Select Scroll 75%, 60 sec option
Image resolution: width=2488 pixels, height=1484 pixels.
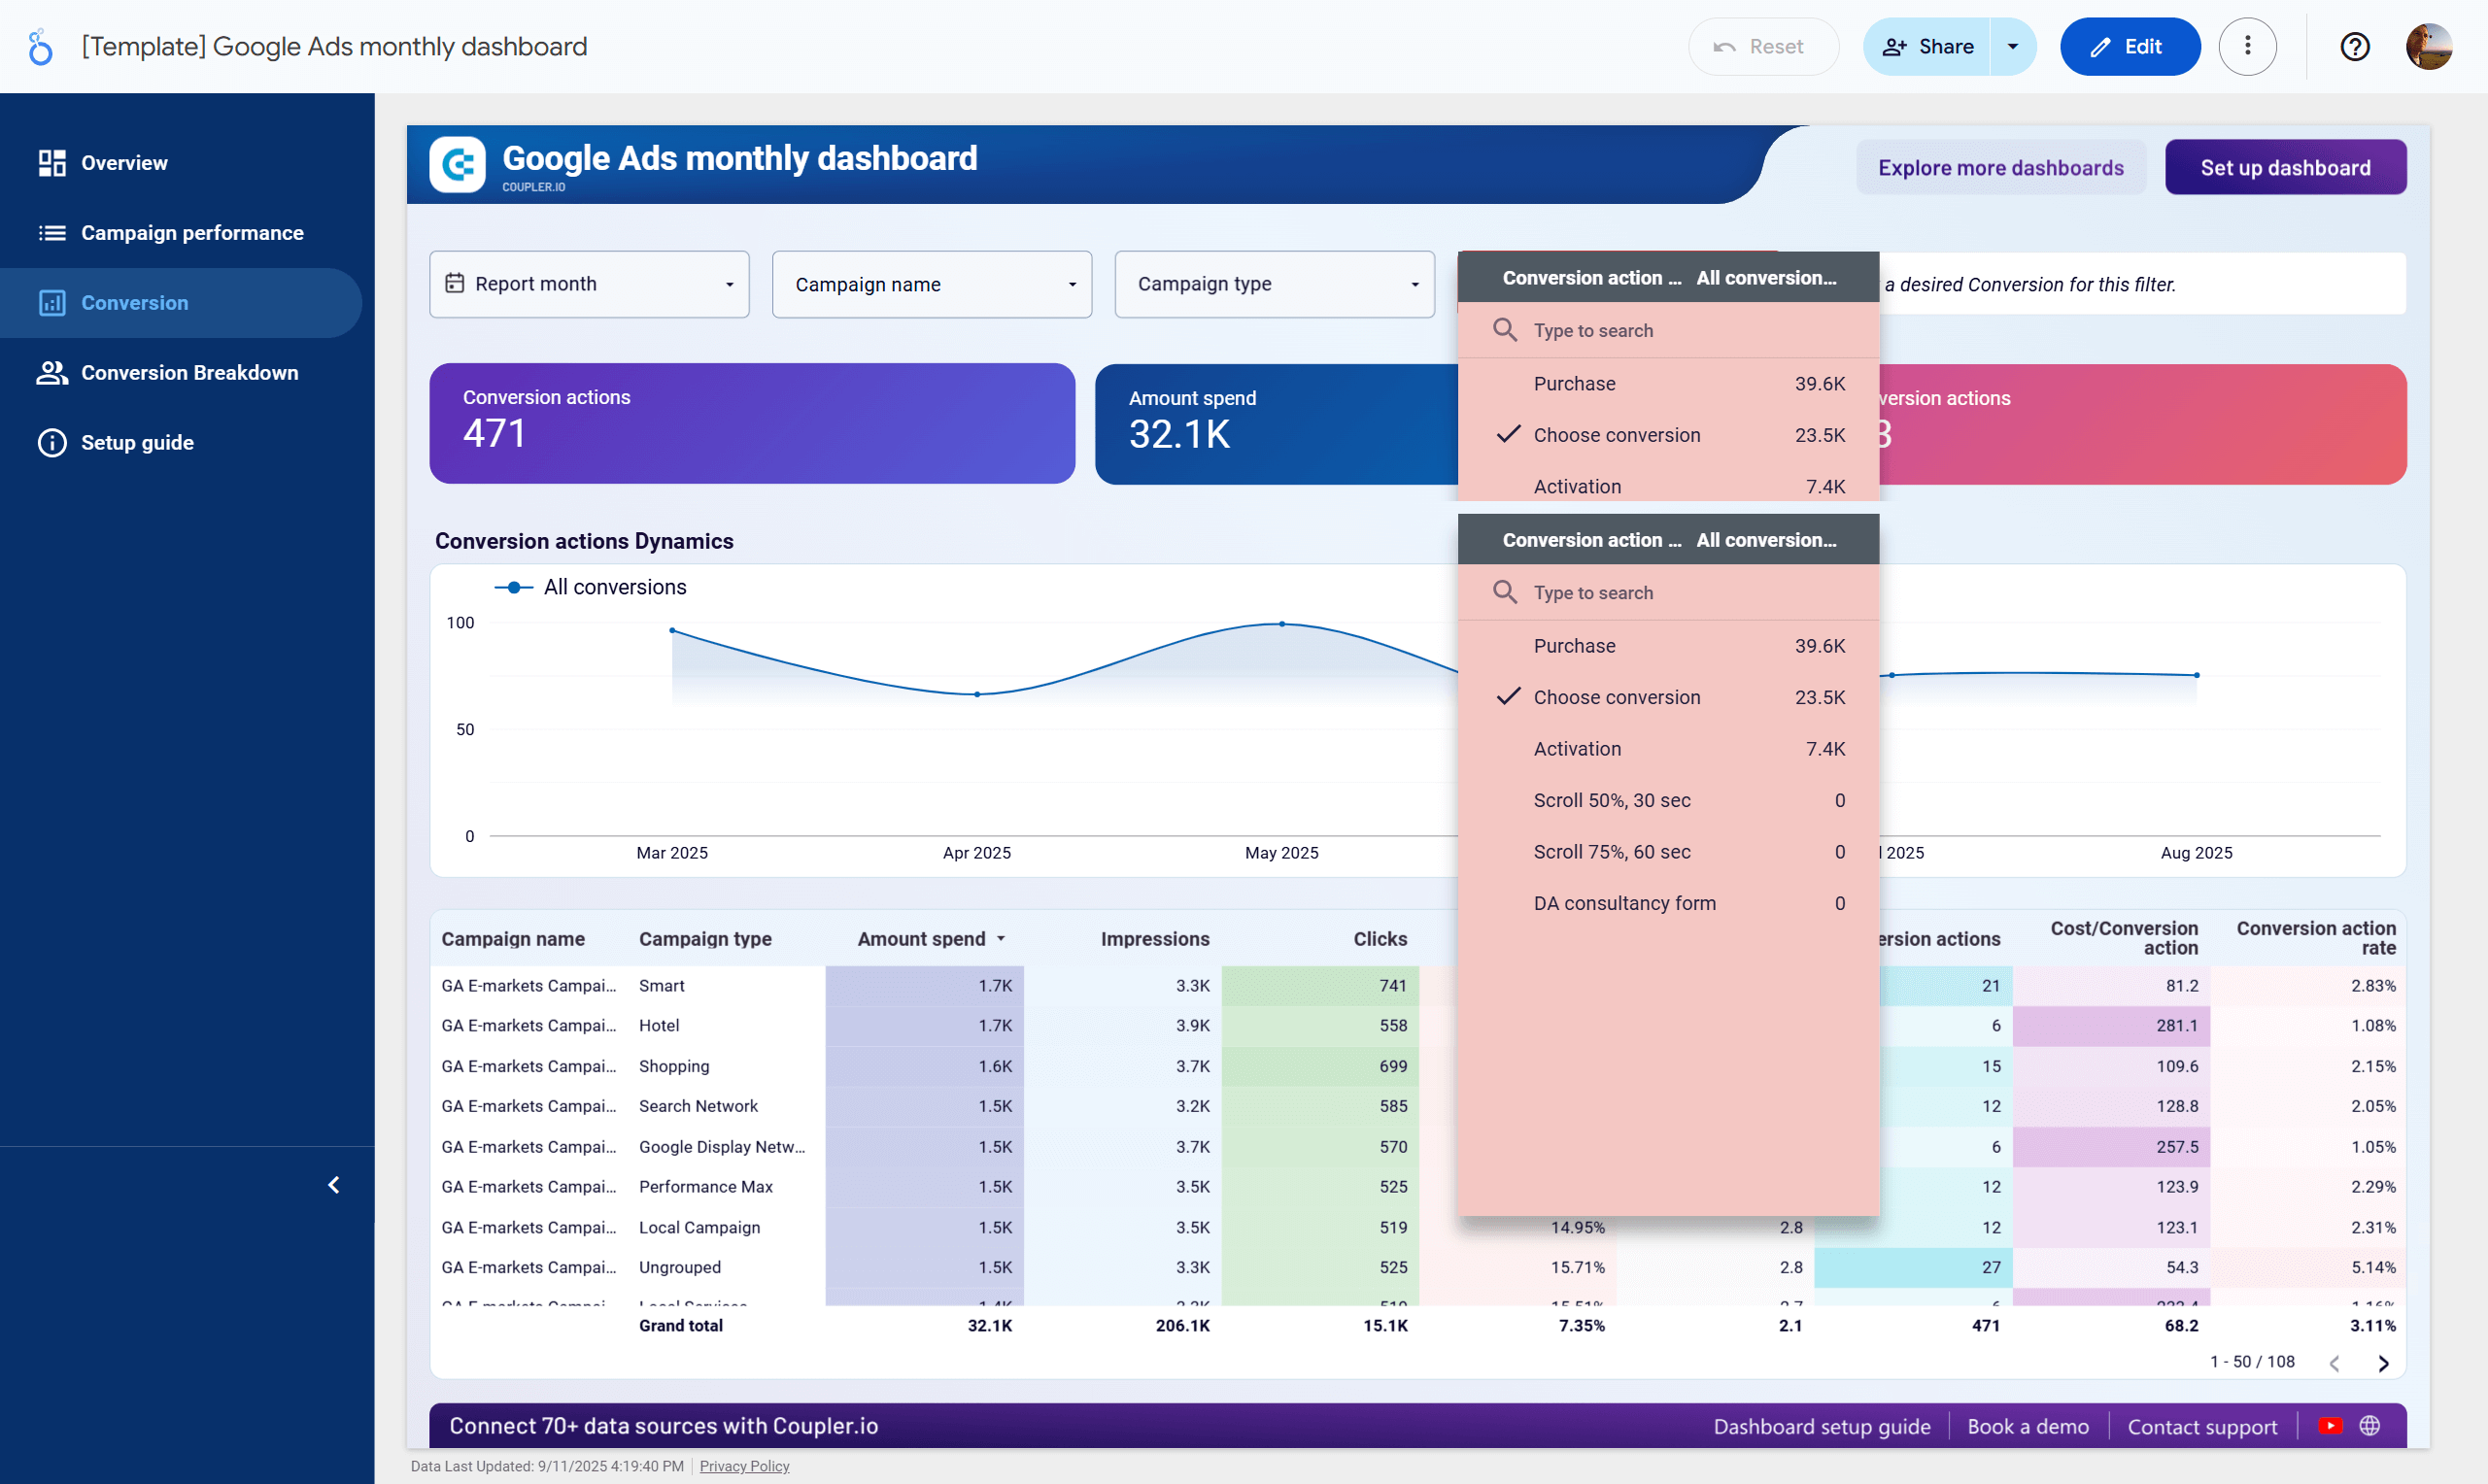click(x=1669, y=852)
